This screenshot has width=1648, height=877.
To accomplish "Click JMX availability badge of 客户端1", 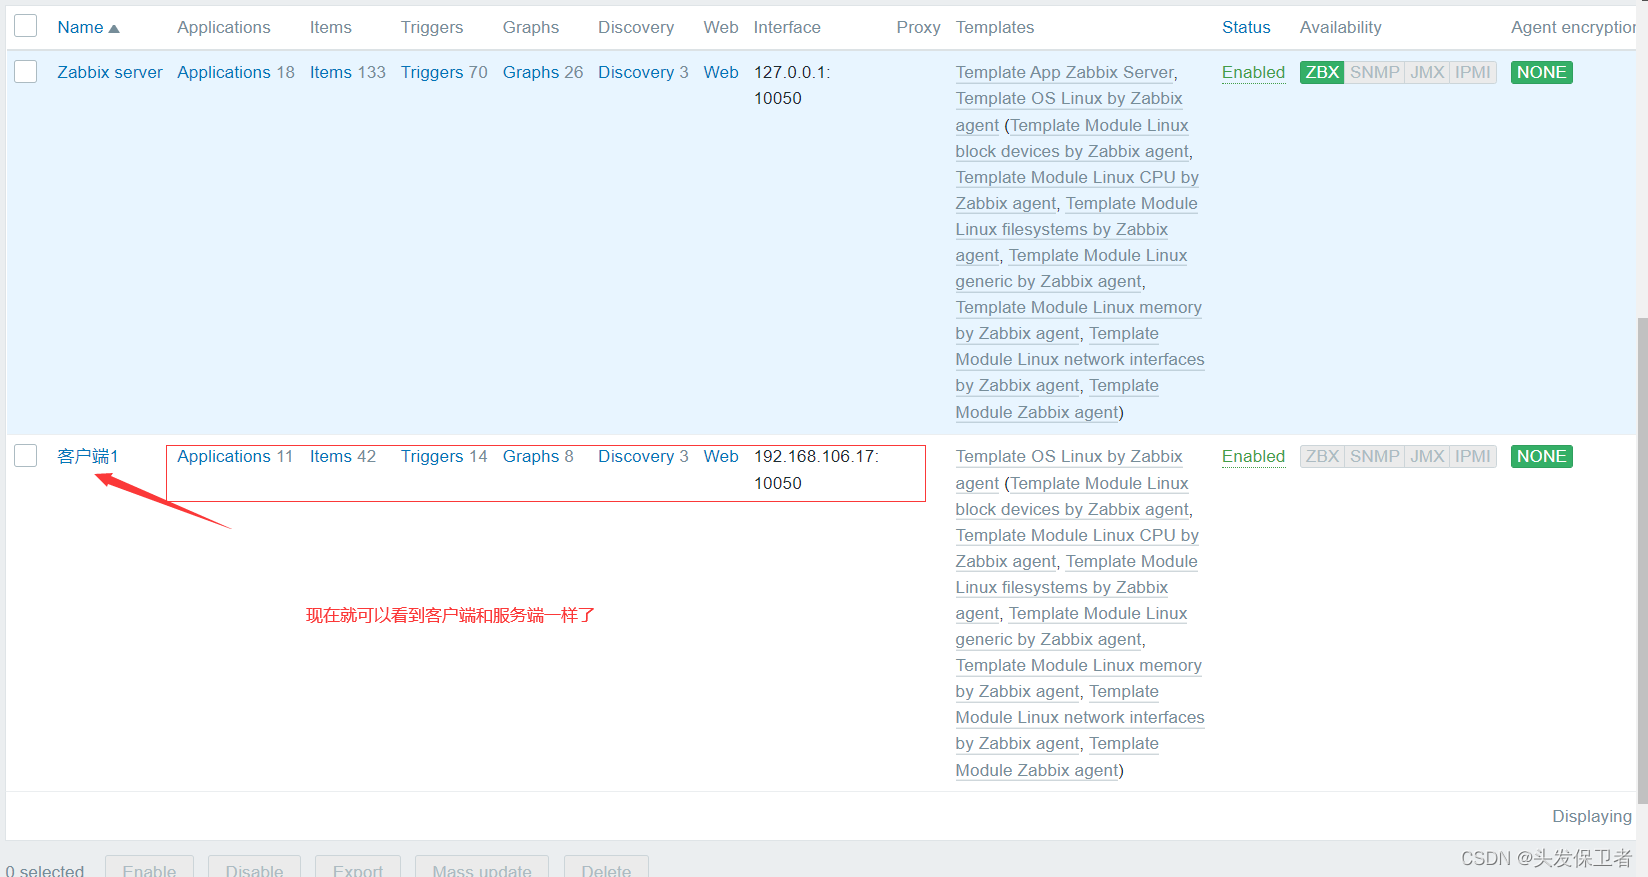I will tap(1427, 456).
